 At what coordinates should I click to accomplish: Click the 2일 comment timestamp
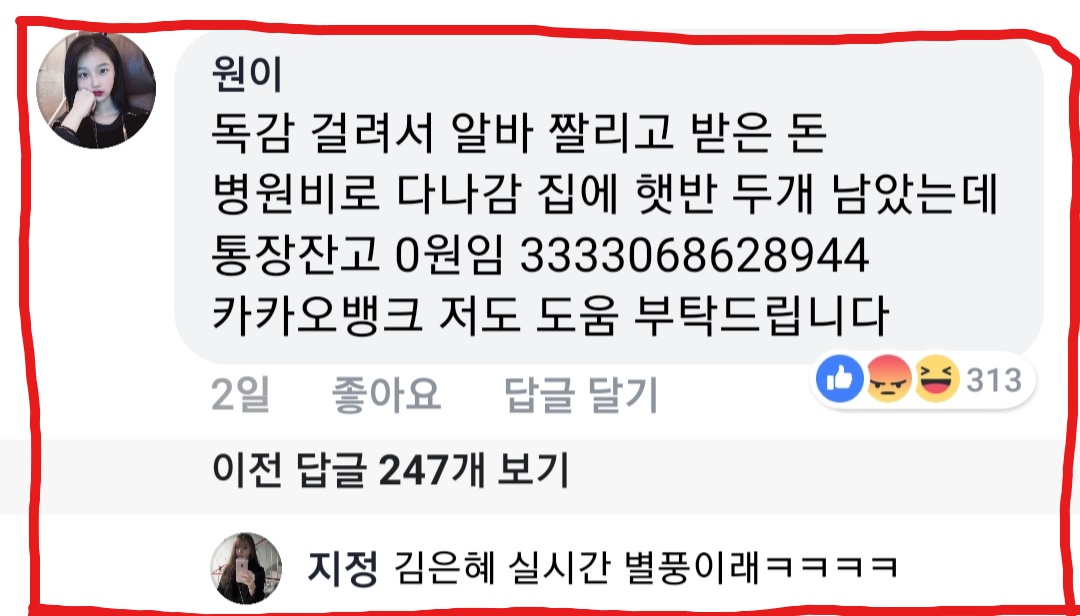pos(240,396)
